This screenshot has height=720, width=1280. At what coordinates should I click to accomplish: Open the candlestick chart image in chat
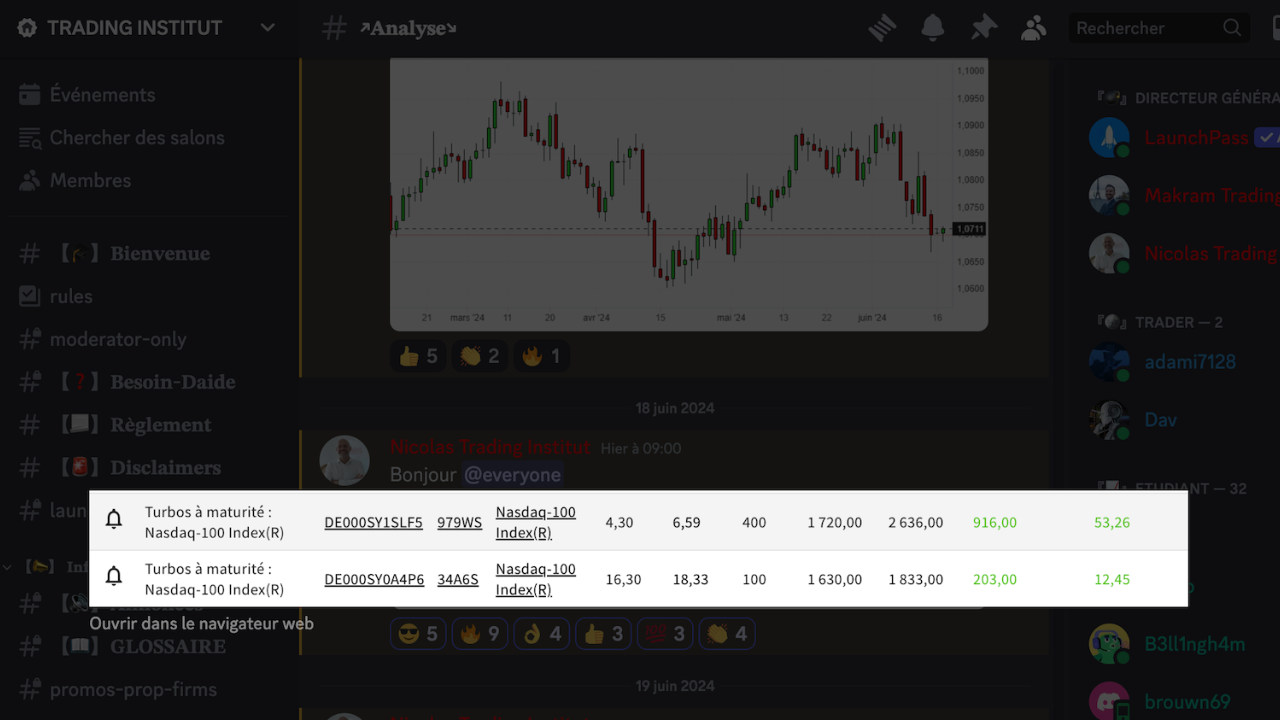tap(689, 194)
